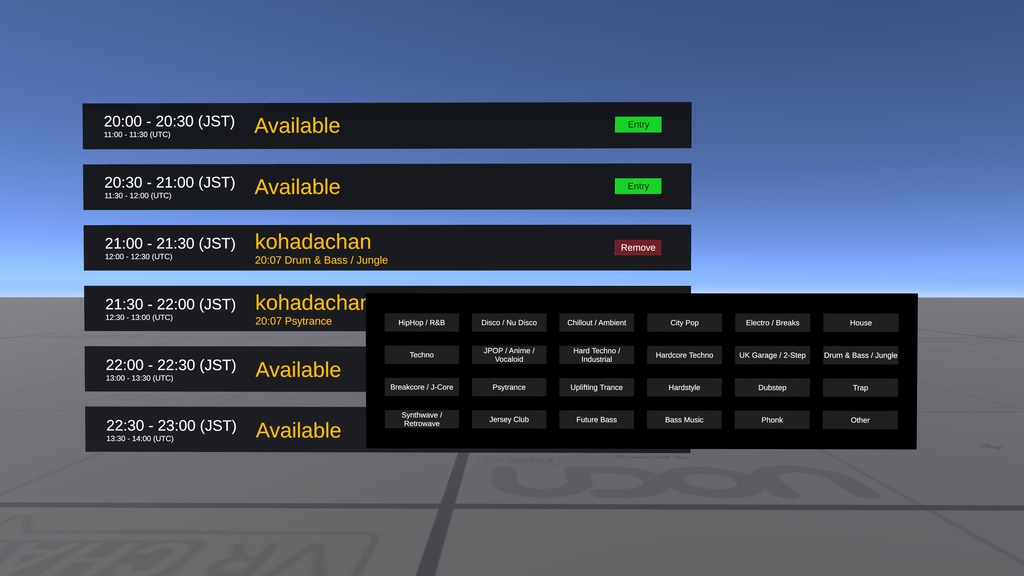
Task: Select JPOP / Anime / Vocaloid genre
Action: point(508,355)
